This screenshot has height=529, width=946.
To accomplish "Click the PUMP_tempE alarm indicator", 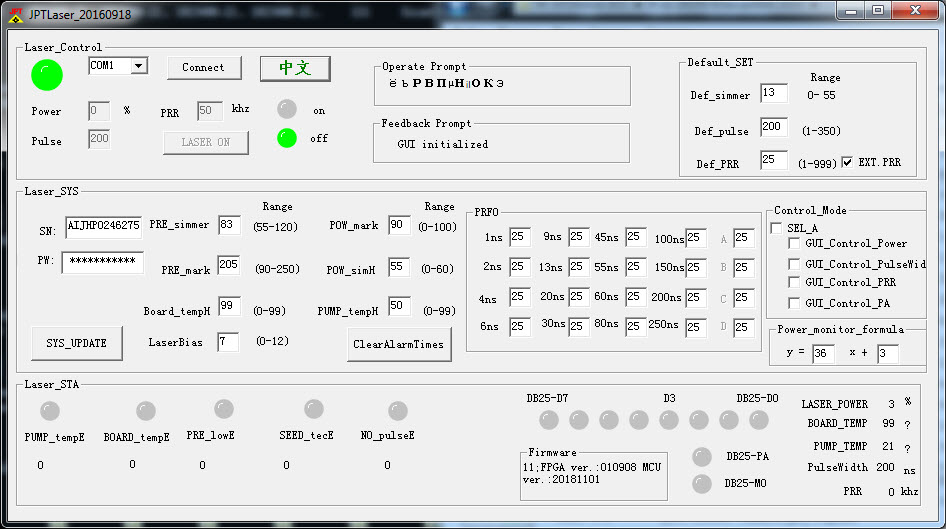I will click(x=49, y=411).
